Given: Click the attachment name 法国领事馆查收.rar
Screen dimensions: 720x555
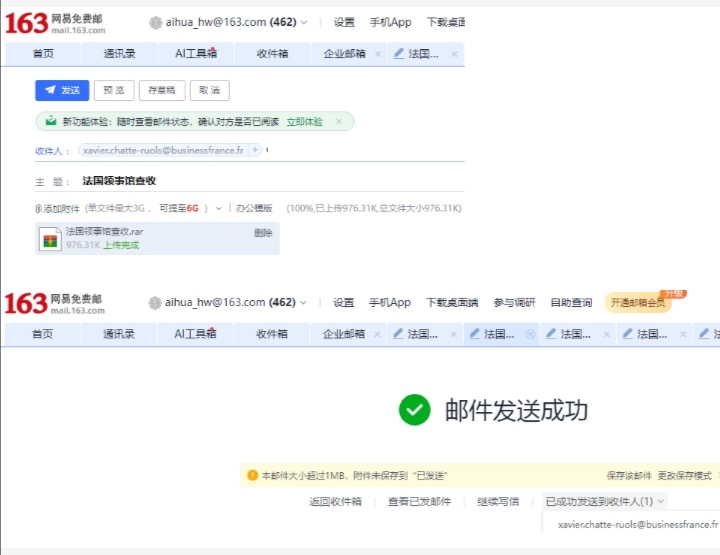Looking at the screenshot, I should [104, 231].
